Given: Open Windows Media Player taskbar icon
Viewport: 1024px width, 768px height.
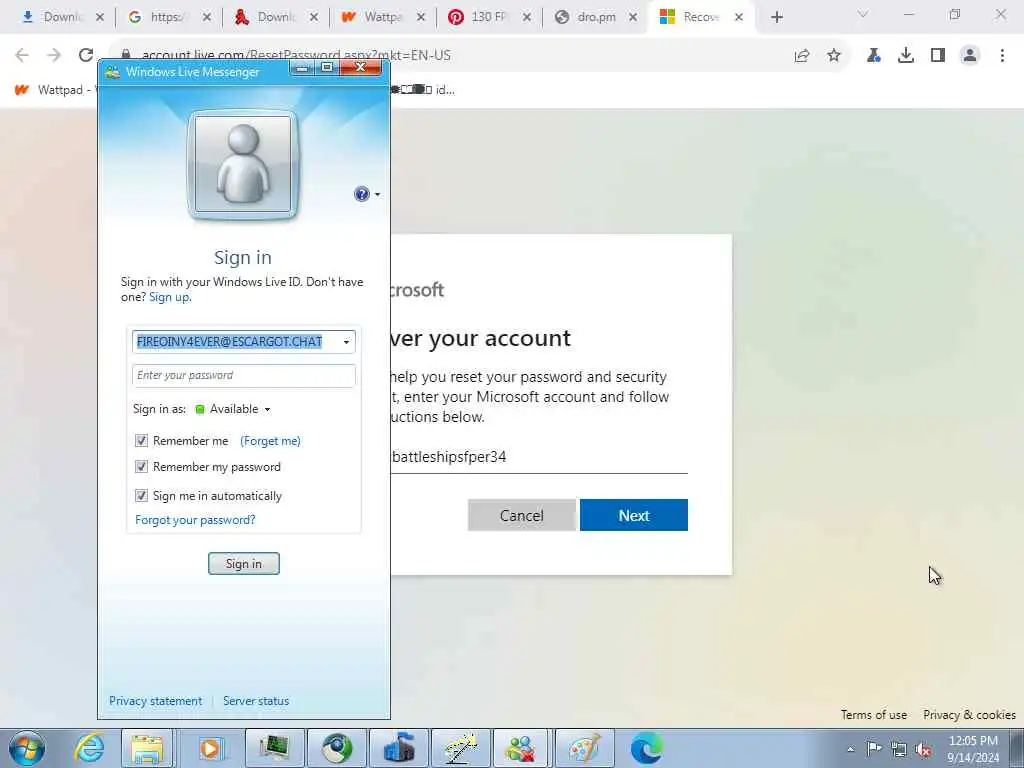Looking at the screenshot, I should 210,748.
